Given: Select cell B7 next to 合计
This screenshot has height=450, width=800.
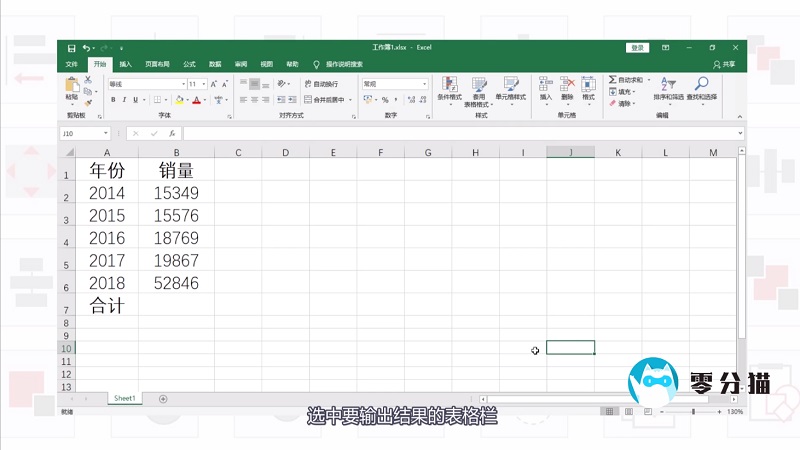Looking at the screenshot, I should [x=176, y=306].
